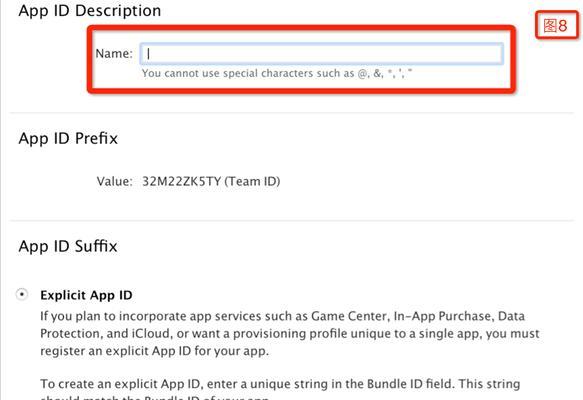Click the 32M22ZK5TY prefix value
Viewport: 583px width, 400px height.
[181, 181]
